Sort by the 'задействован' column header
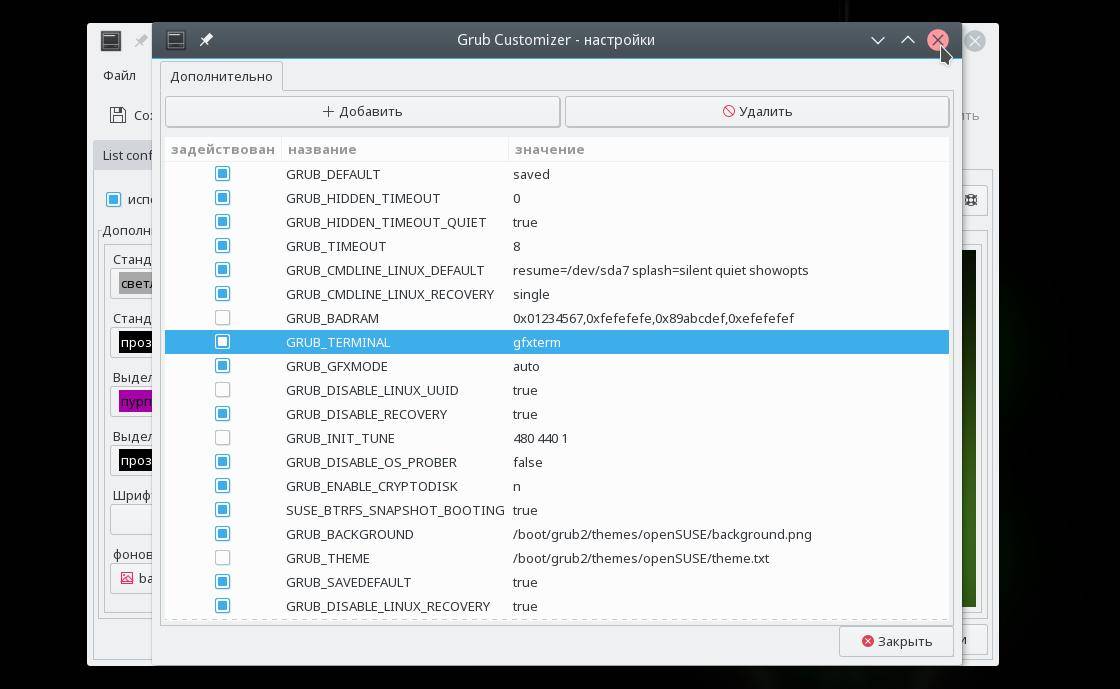Viewport: 1120px width, 689px height. click(x=222, y=149)
